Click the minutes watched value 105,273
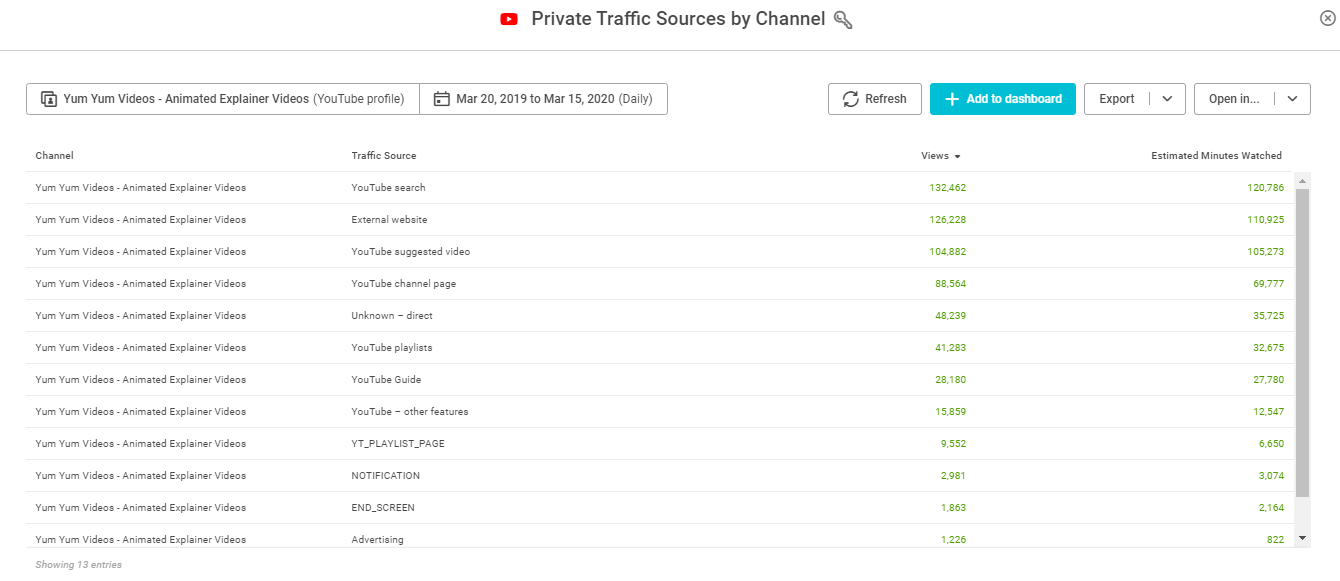The image size is (1340, 581). point(1265,252)
